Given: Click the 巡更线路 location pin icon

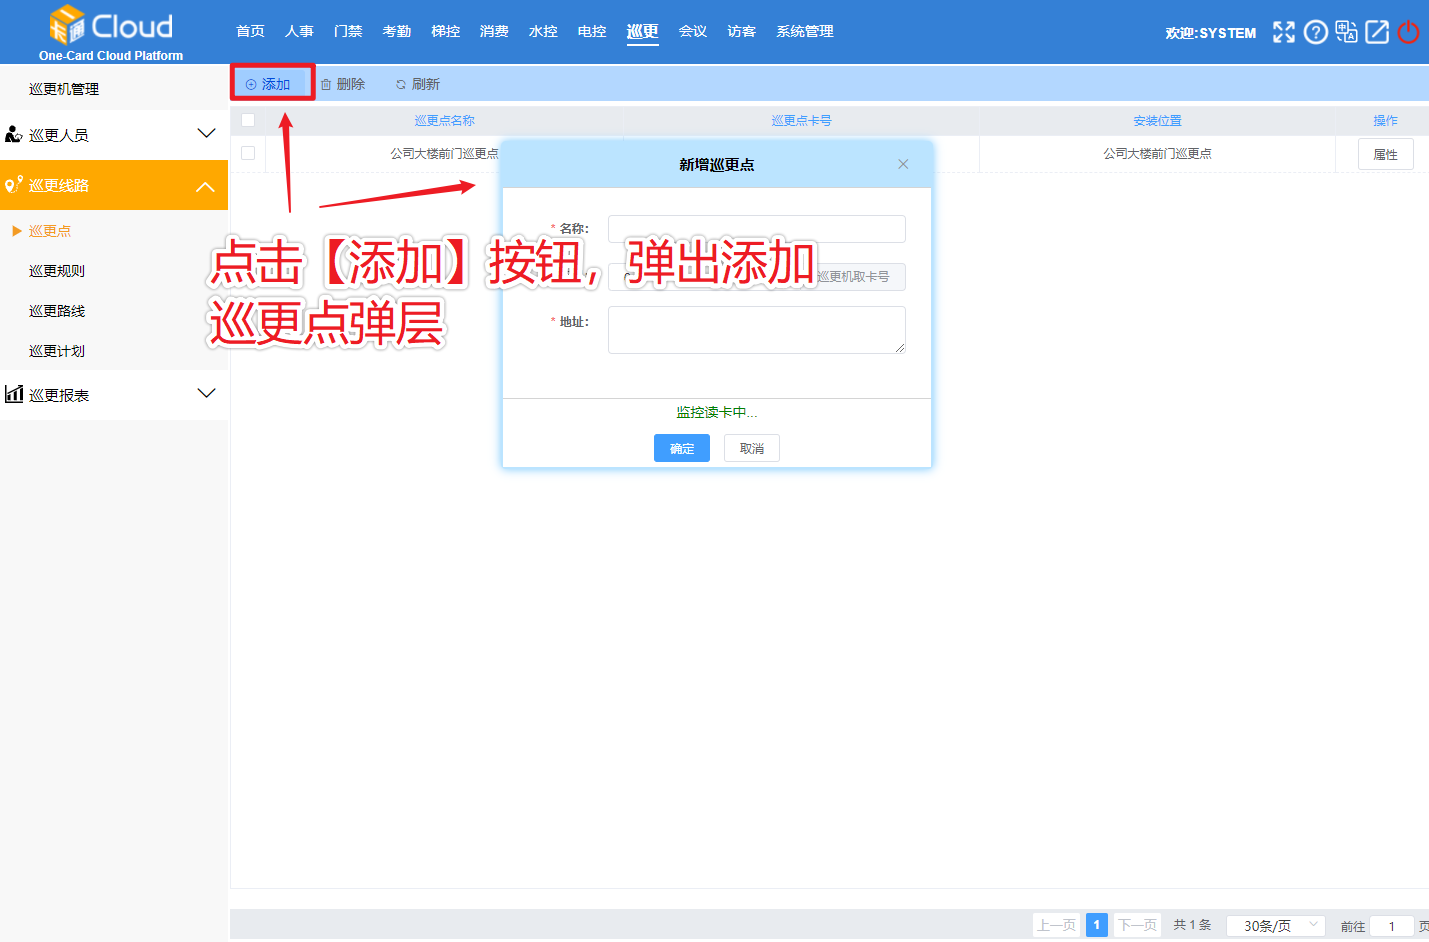Looking at the screenshot, I should (14, 184).
